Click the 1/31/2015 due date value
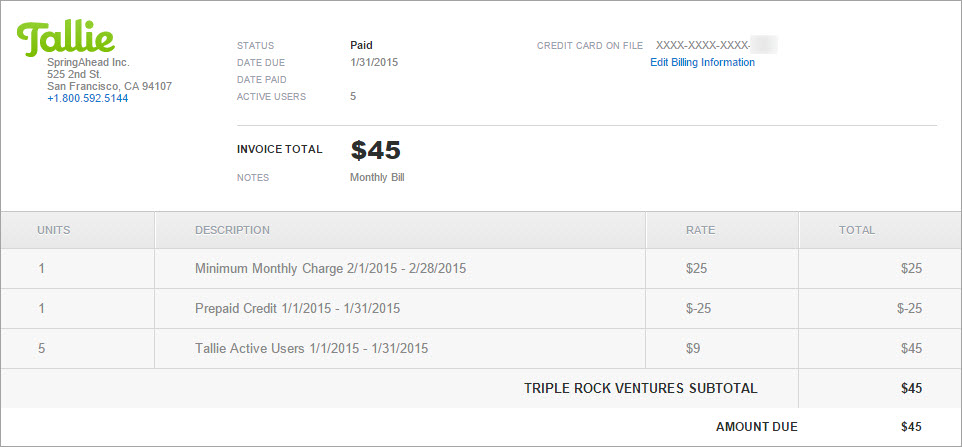 (x=374, y=62)
